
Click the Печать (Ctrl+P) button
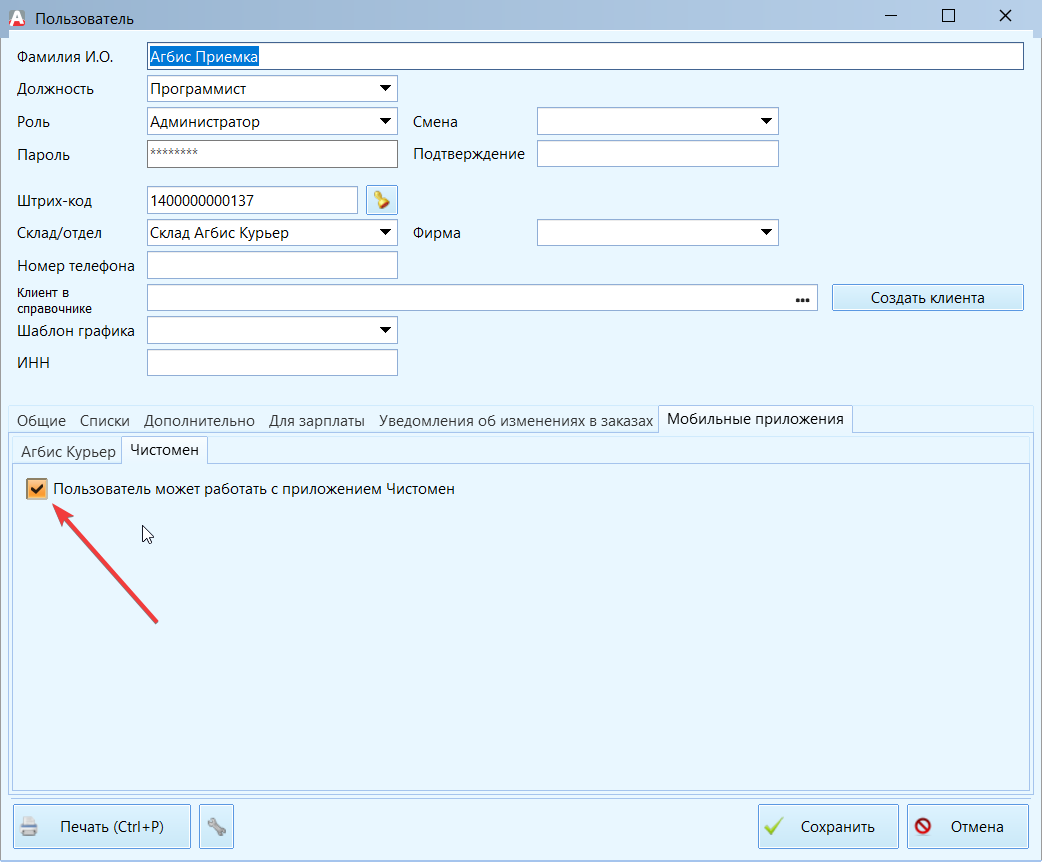[x=102, y=826]
